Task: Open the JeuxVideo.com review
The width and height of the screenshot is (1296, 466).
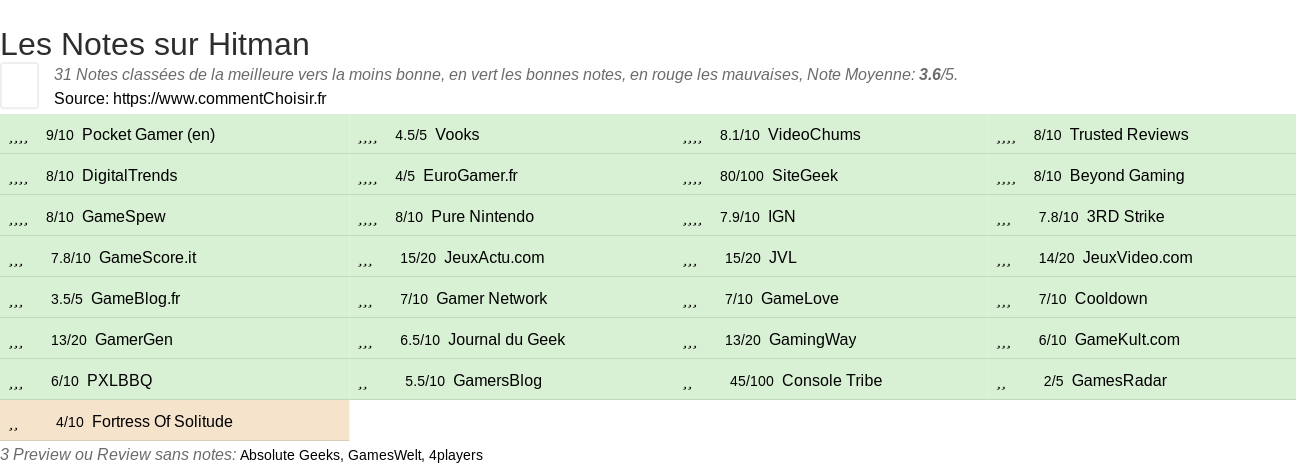Action: (1138, 258)
